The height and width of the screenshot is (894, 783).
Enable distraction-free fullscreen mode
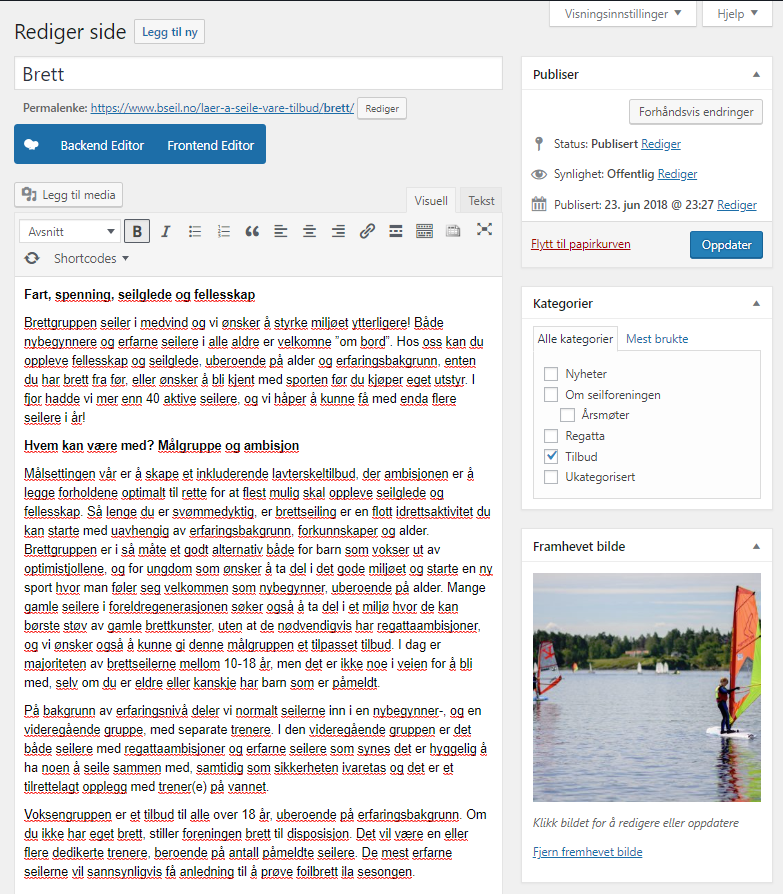(484, 230)
